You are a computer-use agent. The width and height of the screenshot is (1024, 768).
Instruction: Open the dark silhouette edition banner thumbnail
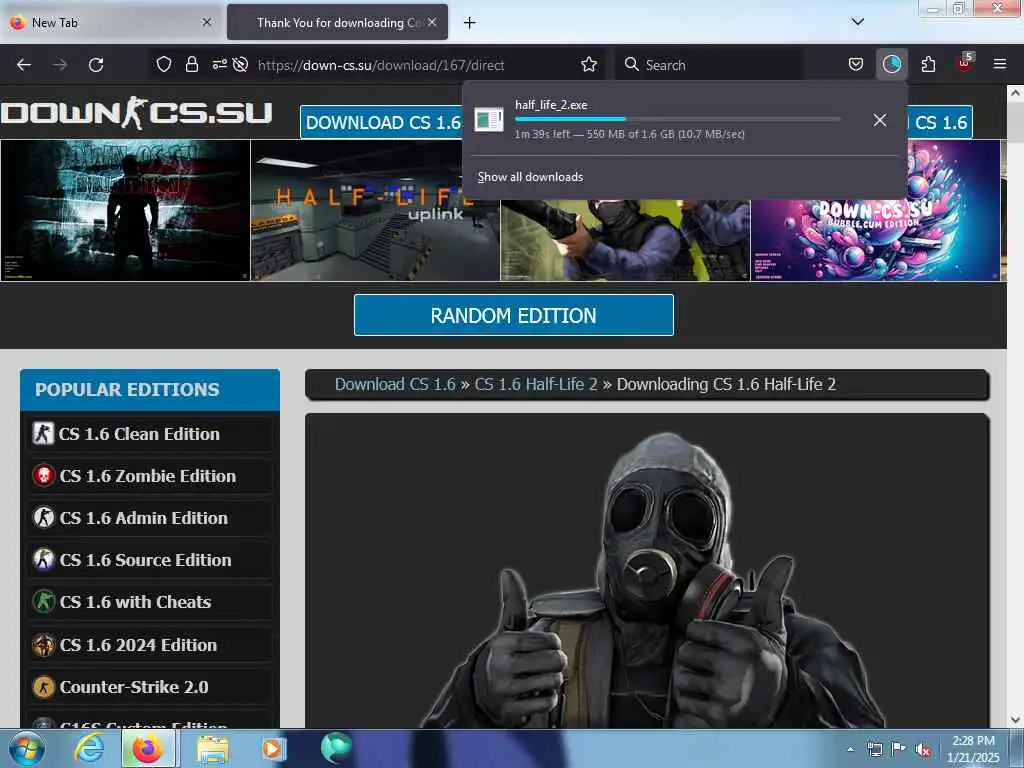(125, 210)
